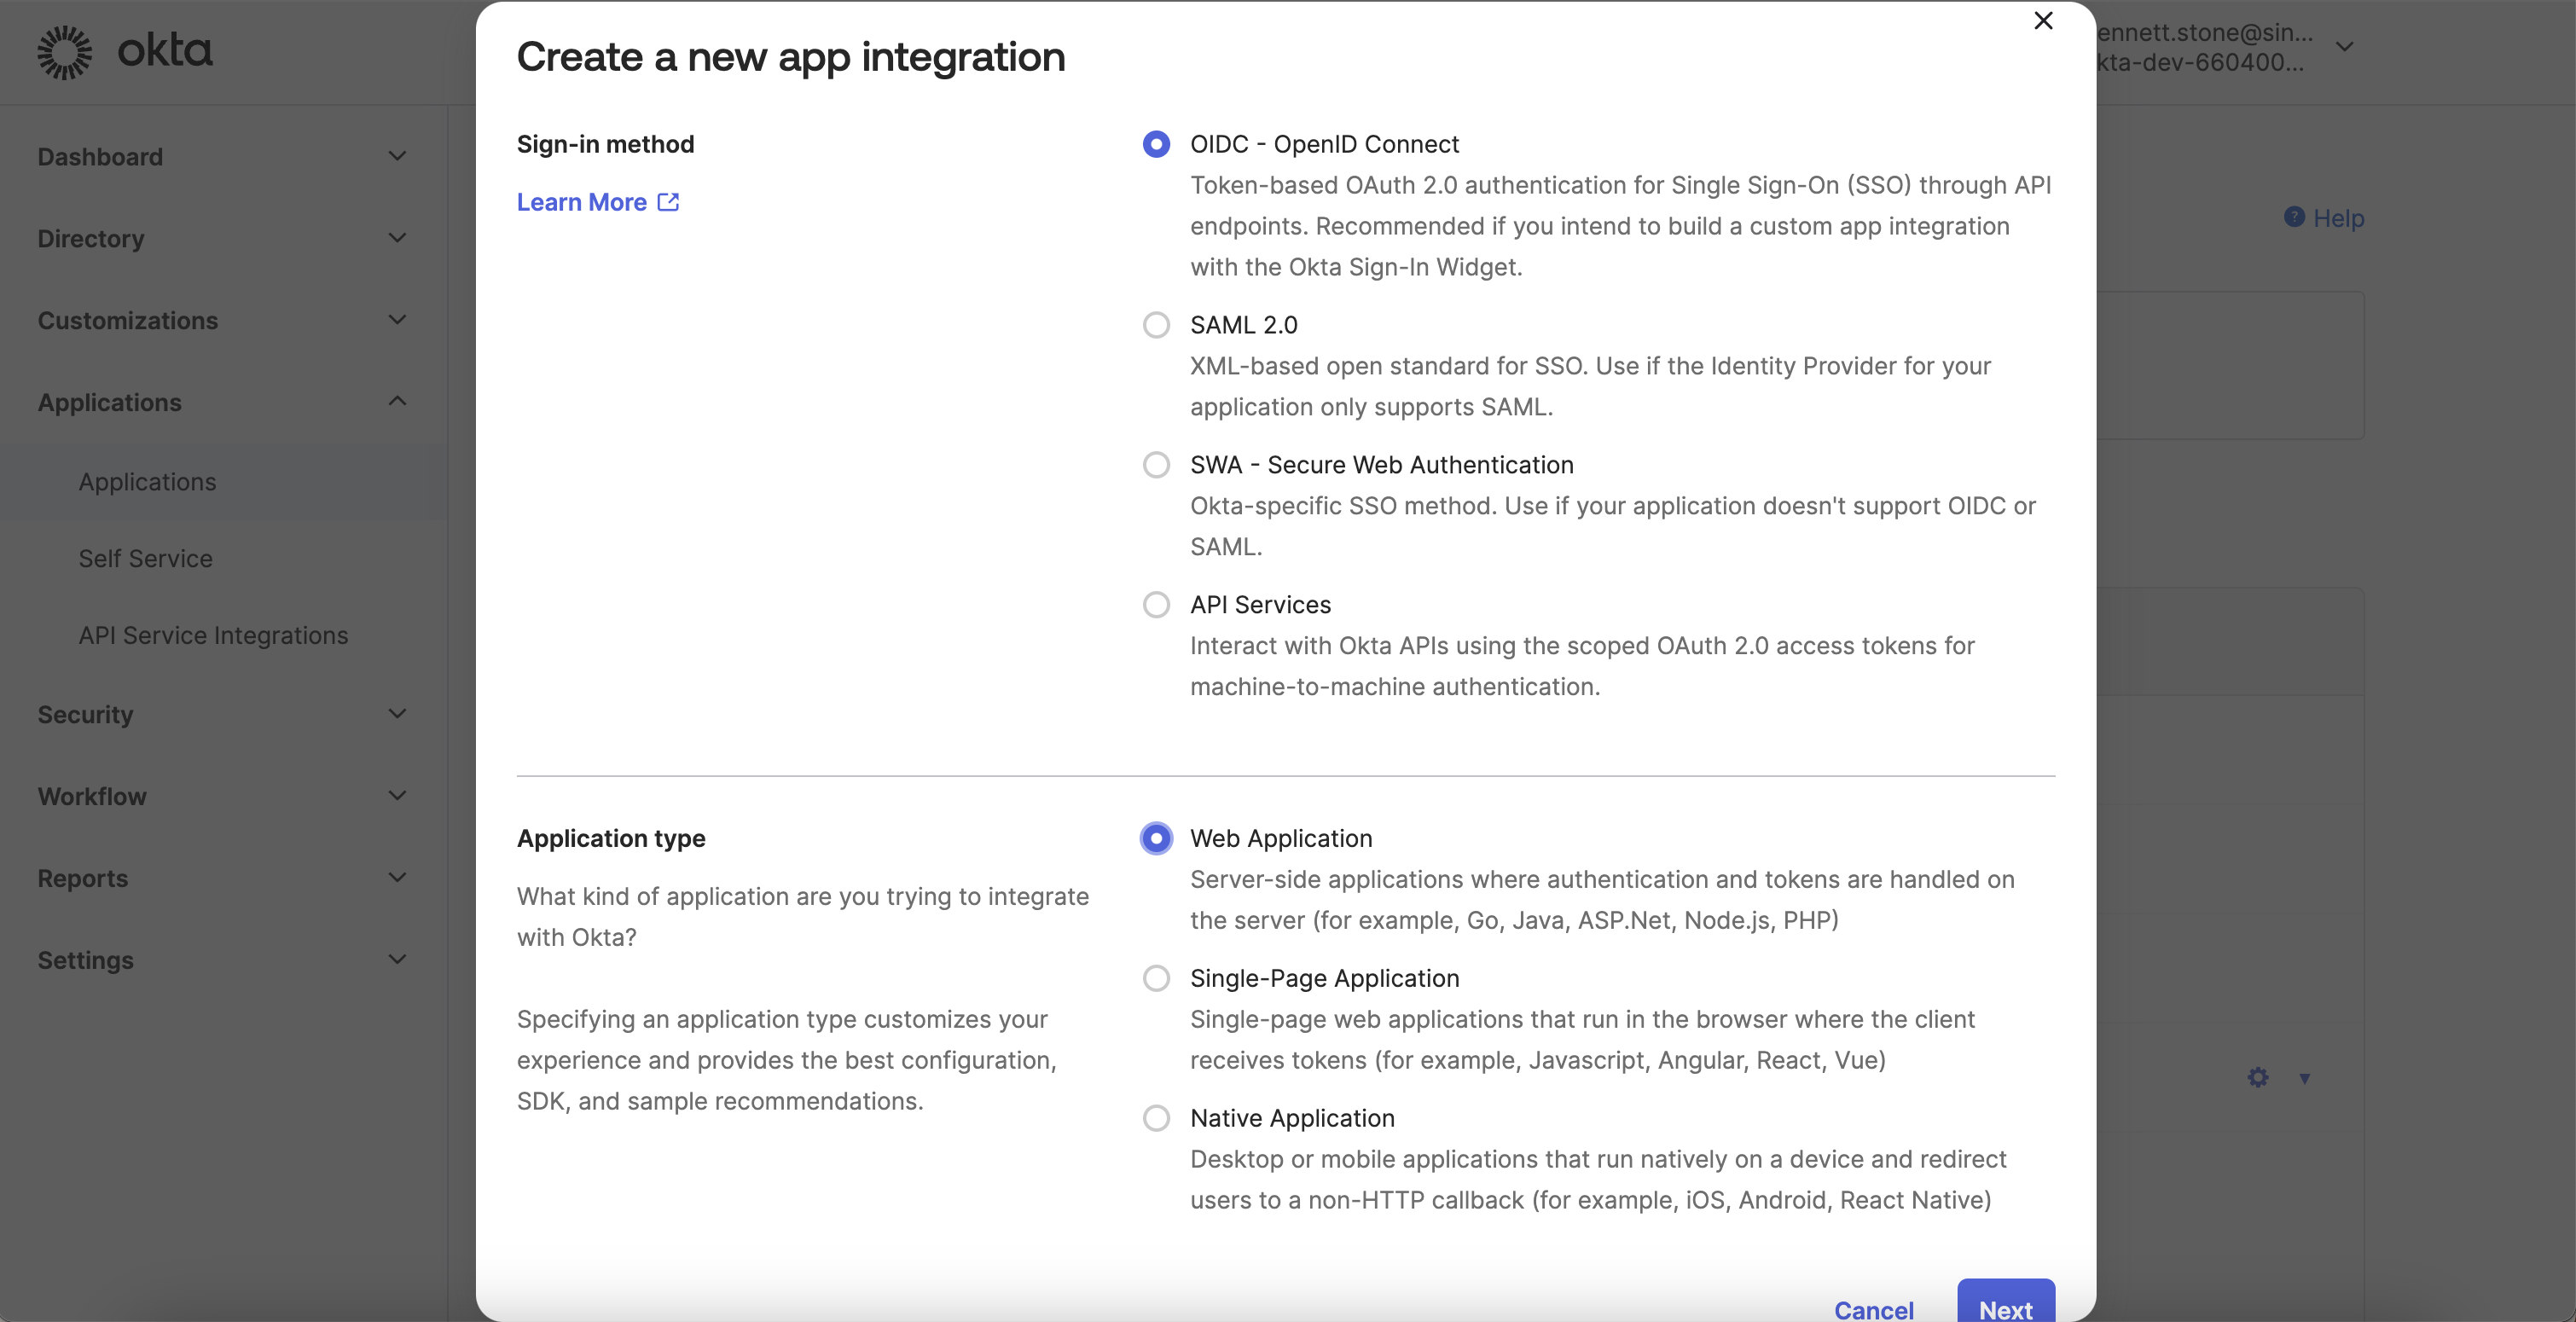Open Self Service menu item

pos(146,558)
